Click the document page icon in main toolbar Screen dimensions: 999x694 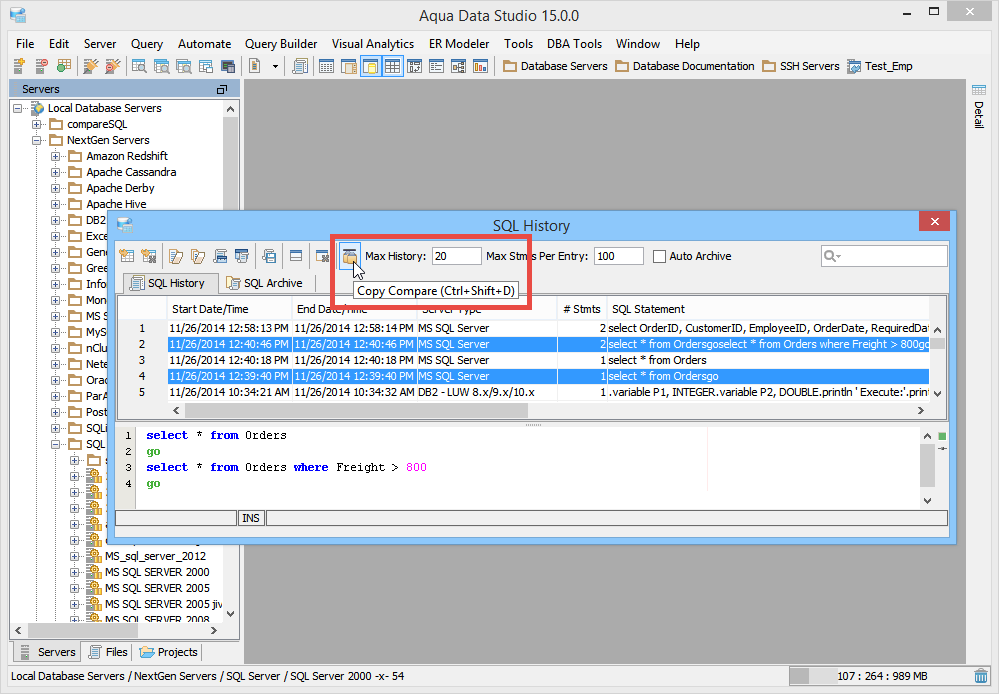(255, 66)
